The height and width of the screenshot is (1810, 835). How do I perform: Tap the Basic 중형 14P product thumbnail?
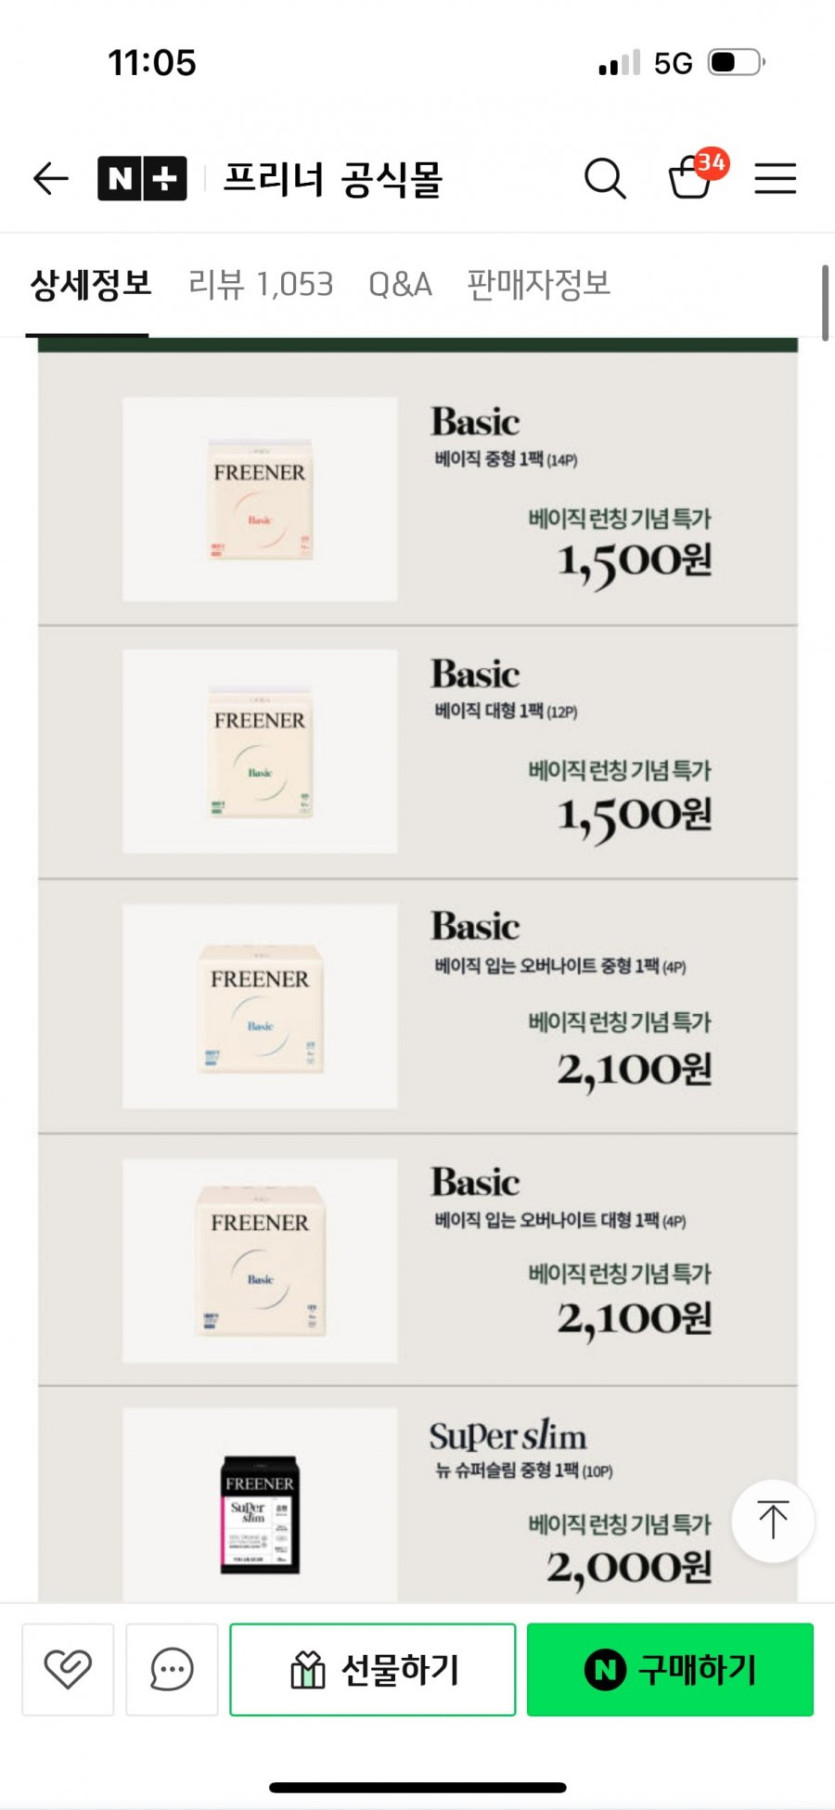[260, 499]
